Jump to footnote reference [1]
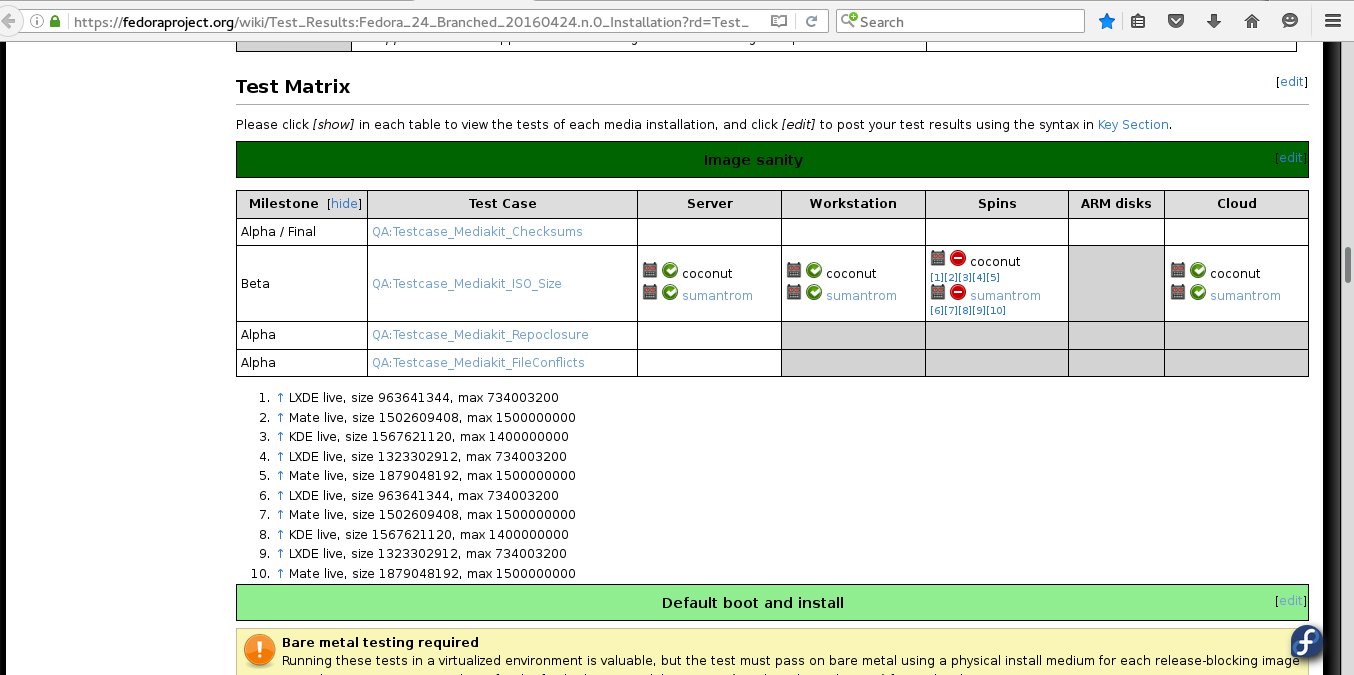This screenshot has width=1354, height=675. pos(937,277)
